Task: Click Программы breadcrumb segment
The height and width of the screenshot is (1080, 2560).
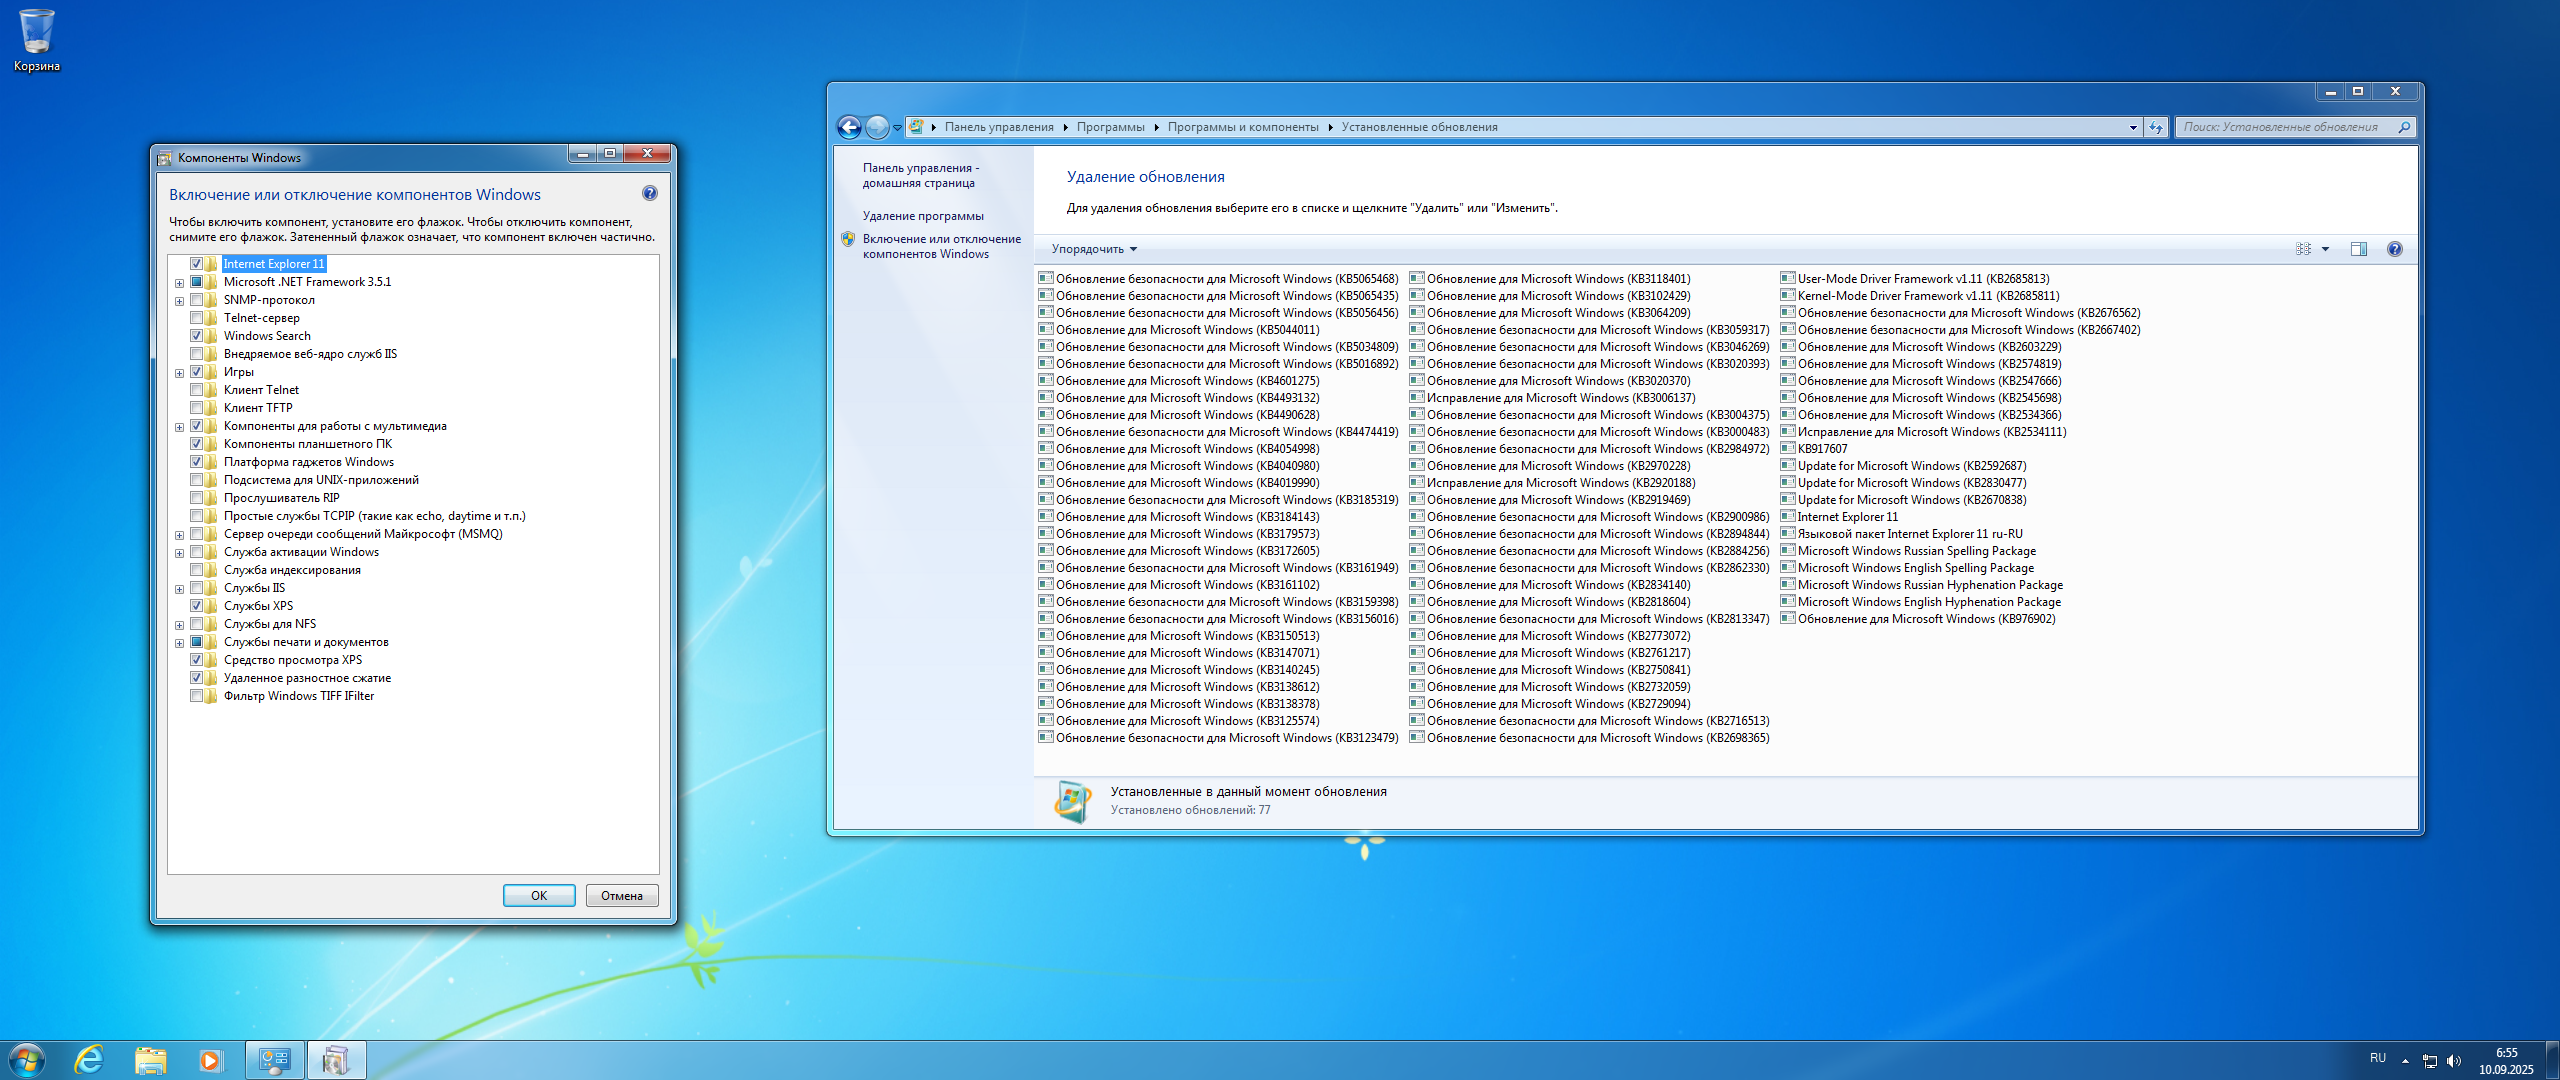Action: point(1110,127)
